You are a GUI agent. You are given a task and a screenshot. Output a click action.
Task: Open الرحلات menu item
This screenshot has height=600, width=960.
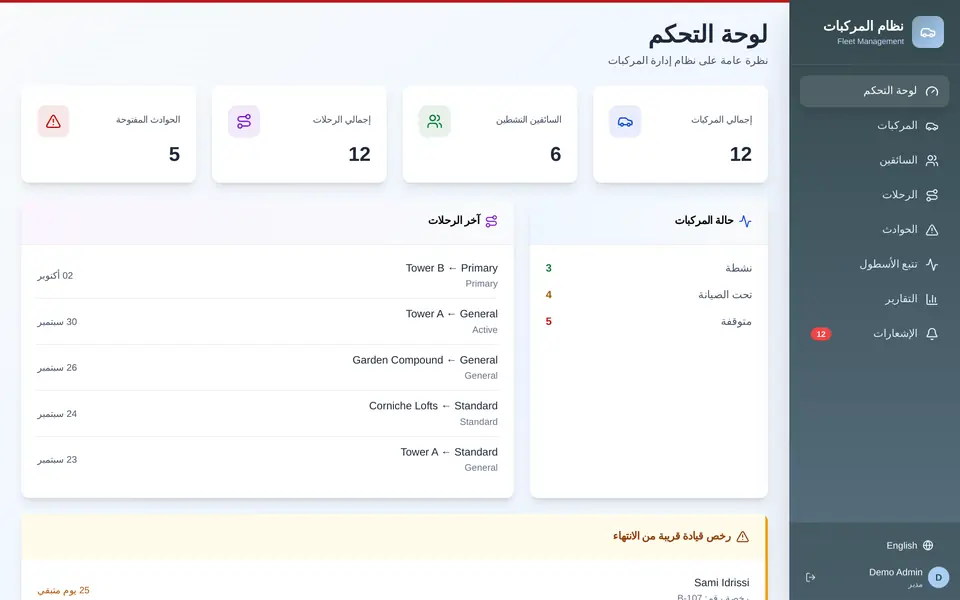(x=874, y=195)
